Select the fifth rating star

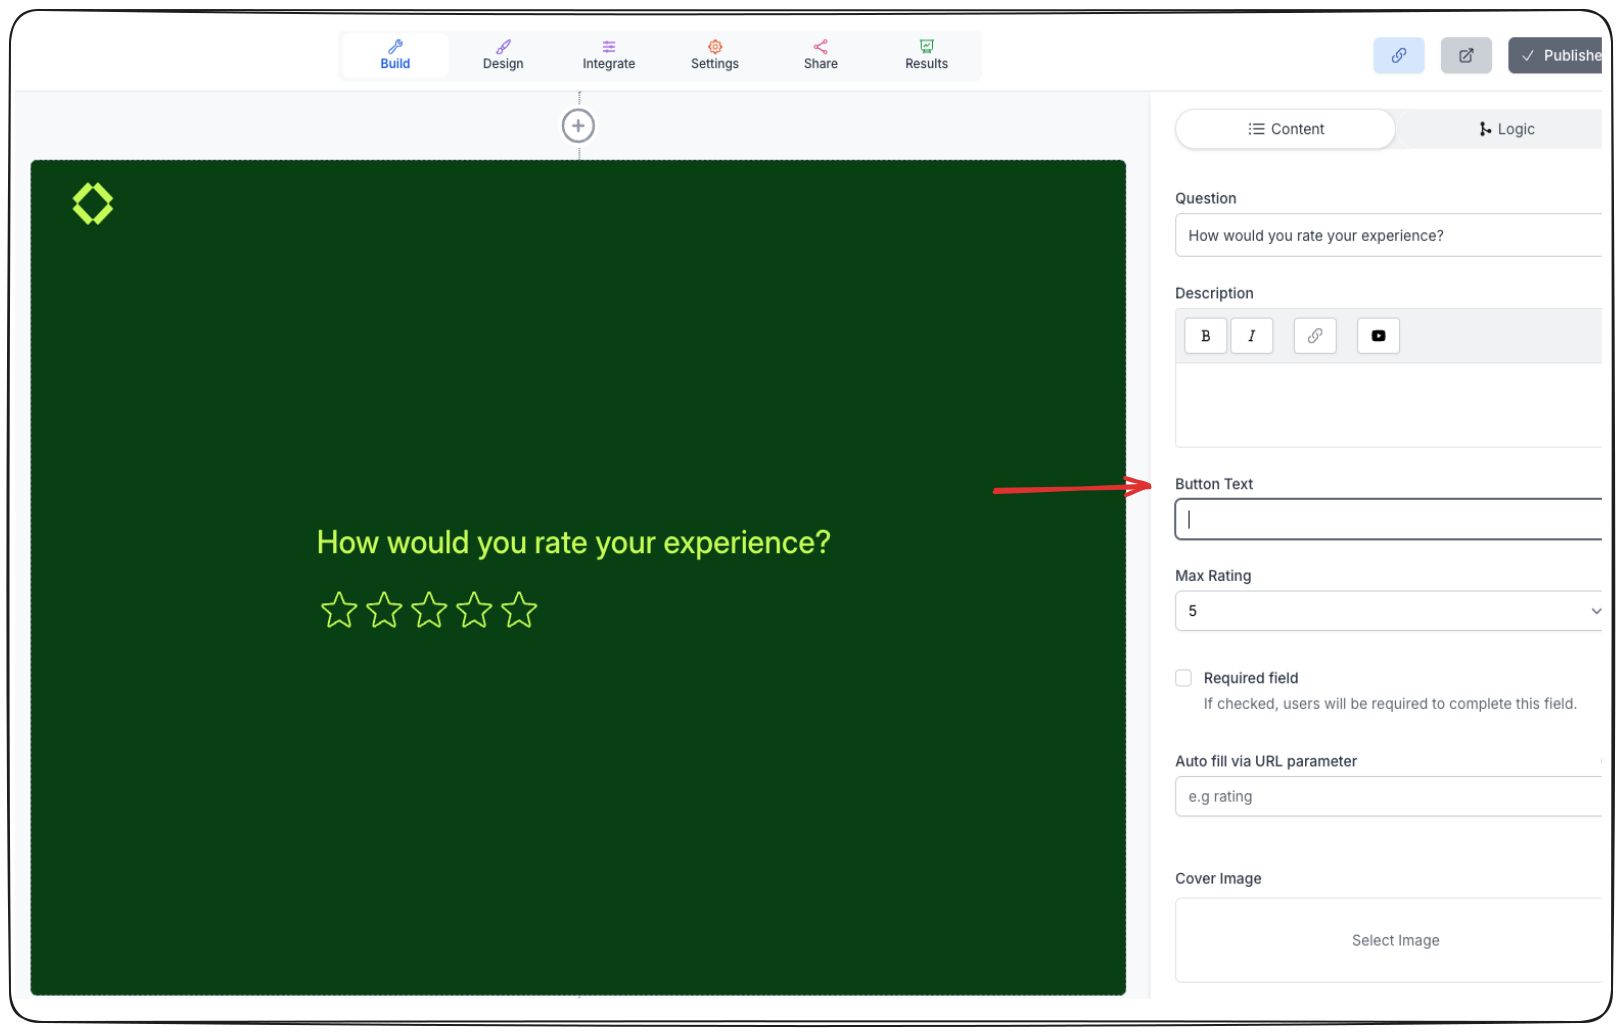[519, 610]
